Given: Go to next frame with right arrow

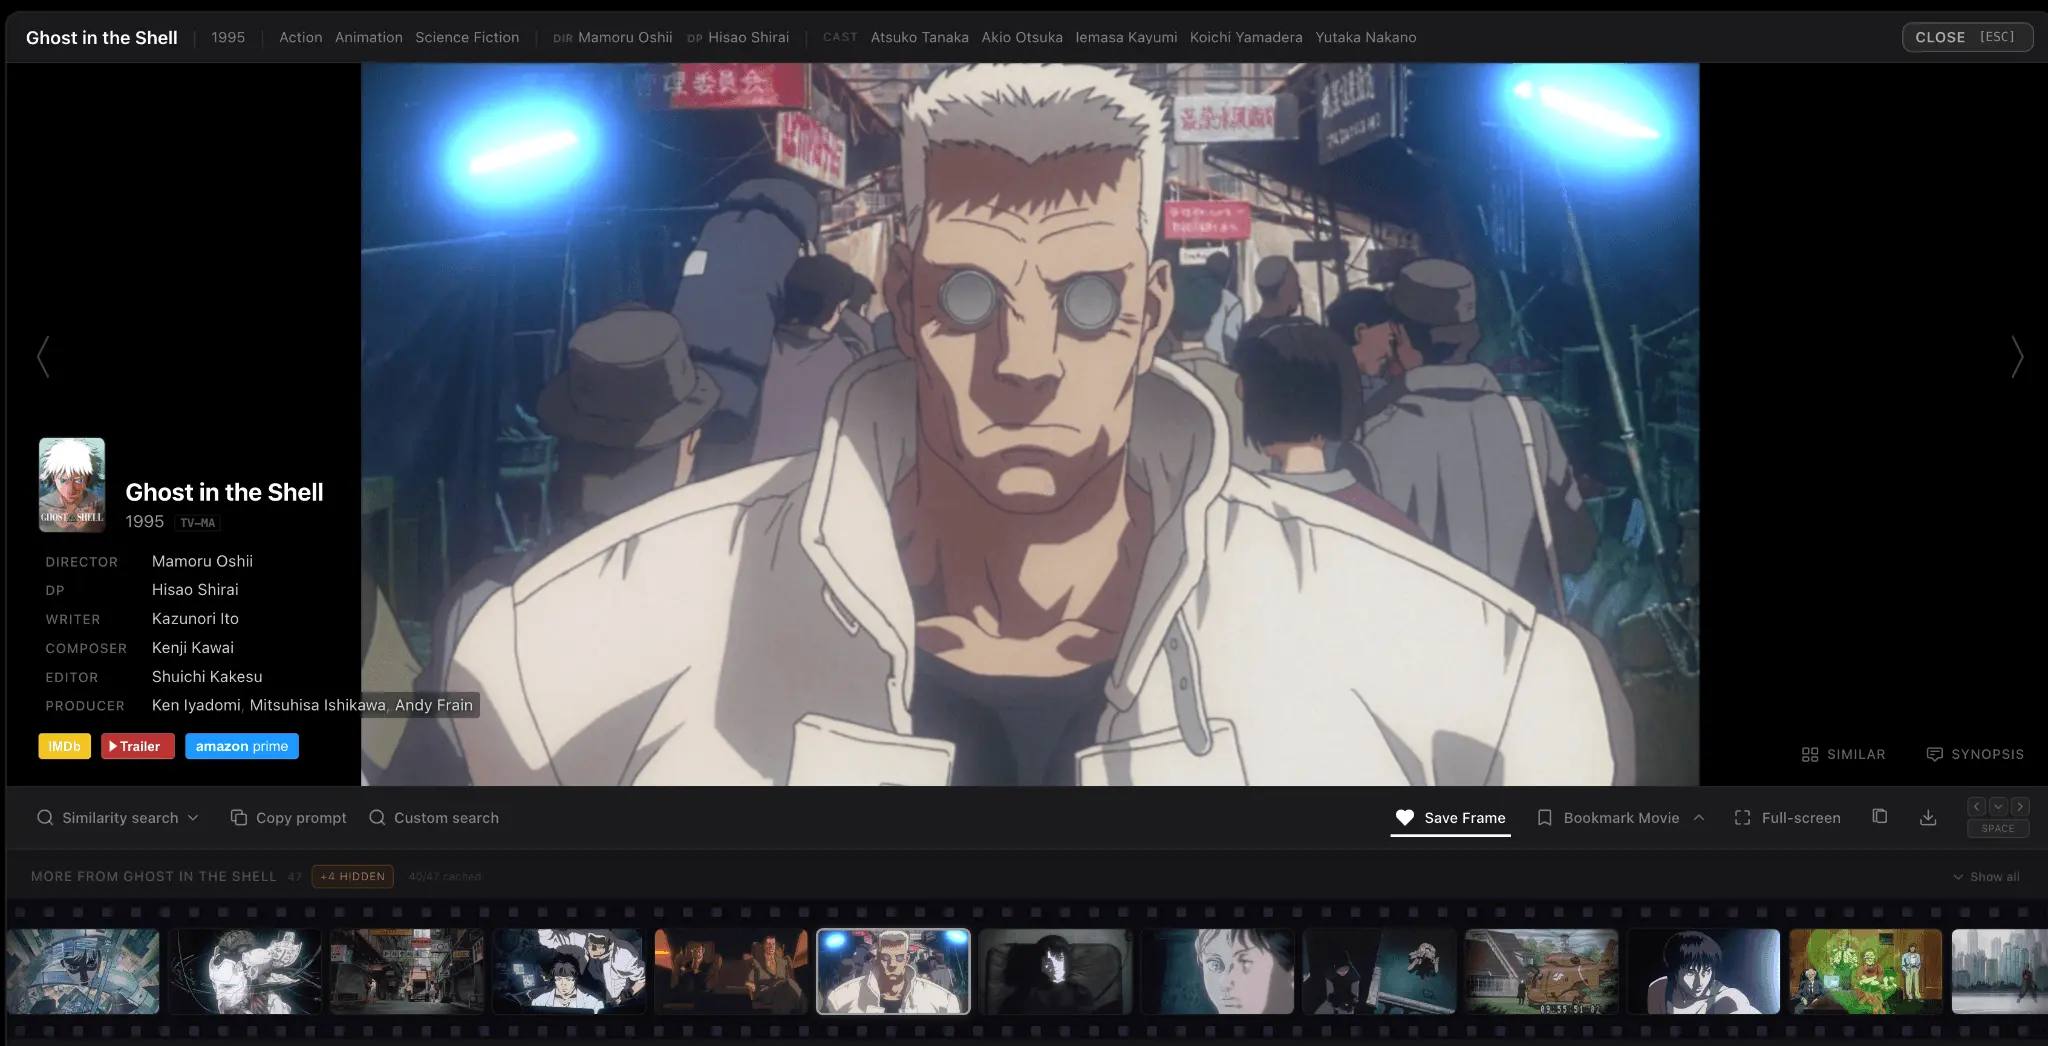Looking at the screenshot, I should [2017, 356].
